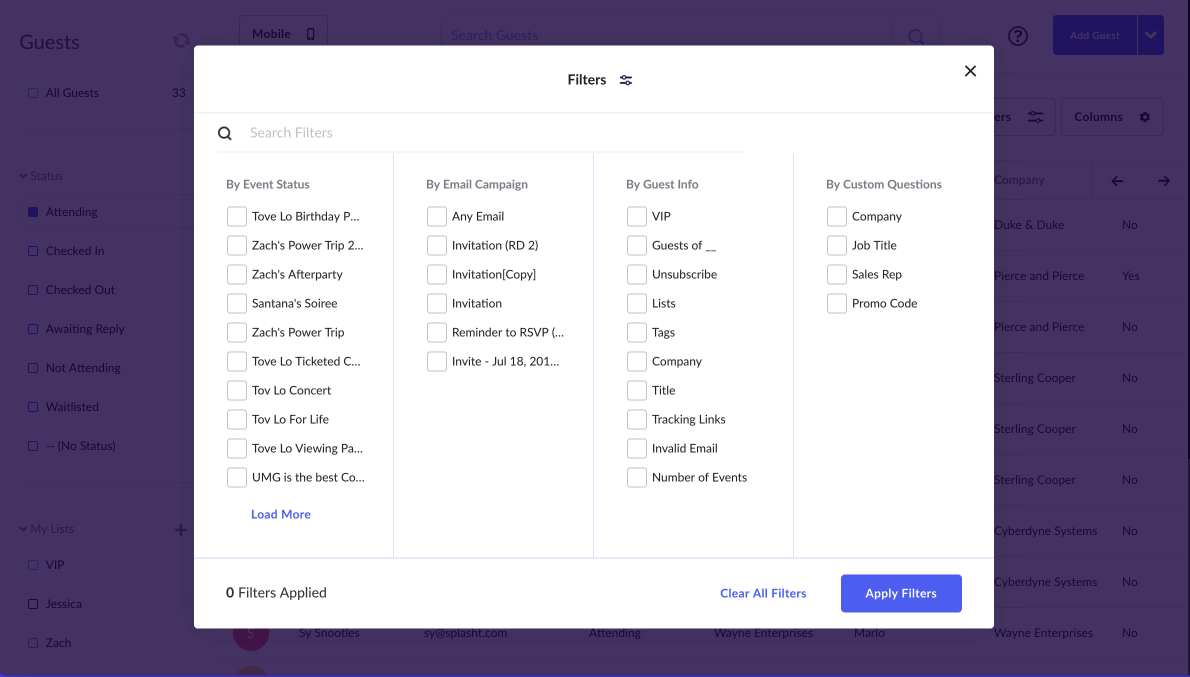Screen dimensions: 1190x677
Task: Check the Zach's Power Trip 2... filter
Action: click(x=237, y=245)
